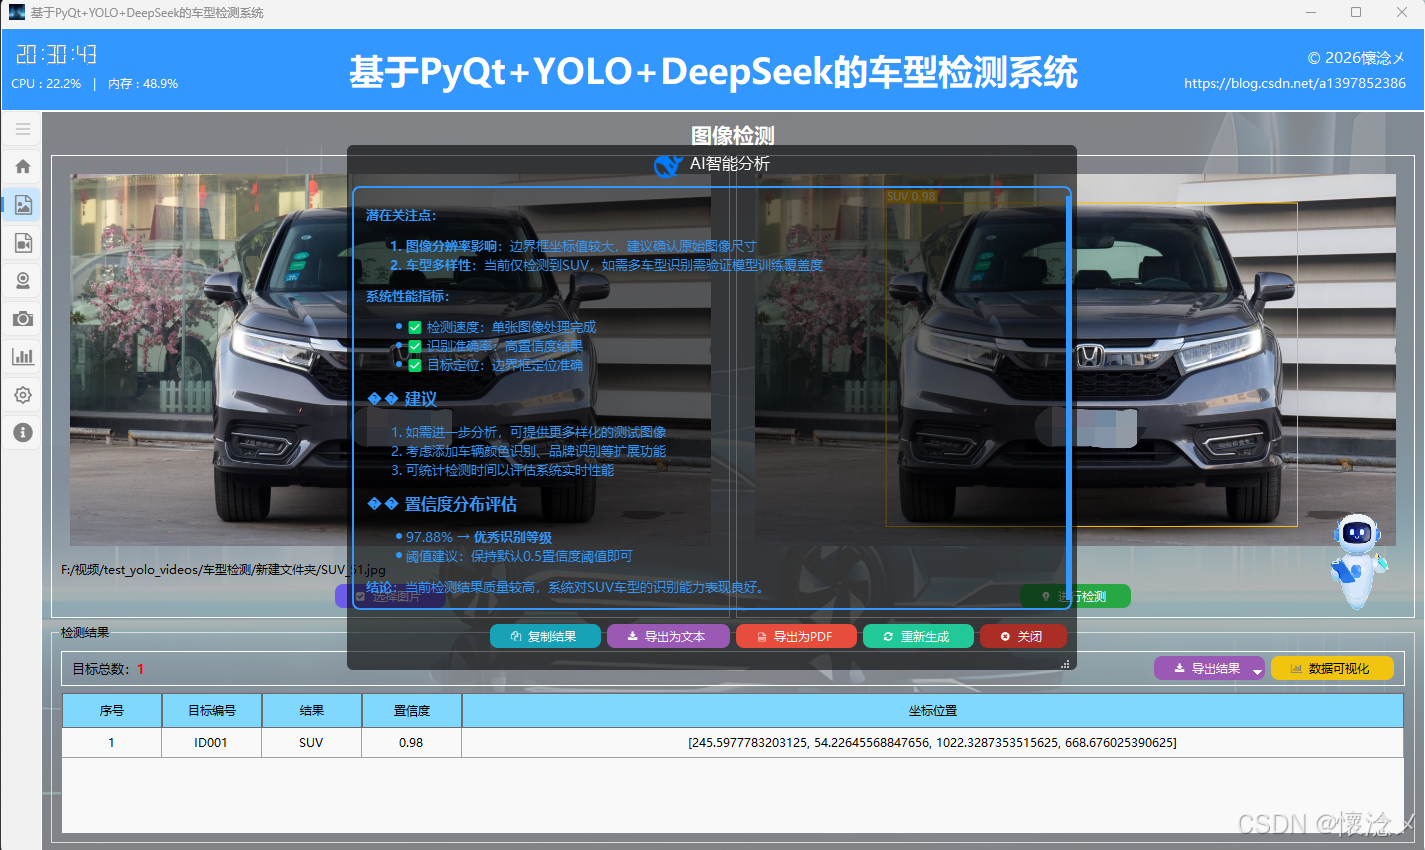Select the 置信度 column header
The height and width of the screenshot is (850, 1425).
click(412, 711)
